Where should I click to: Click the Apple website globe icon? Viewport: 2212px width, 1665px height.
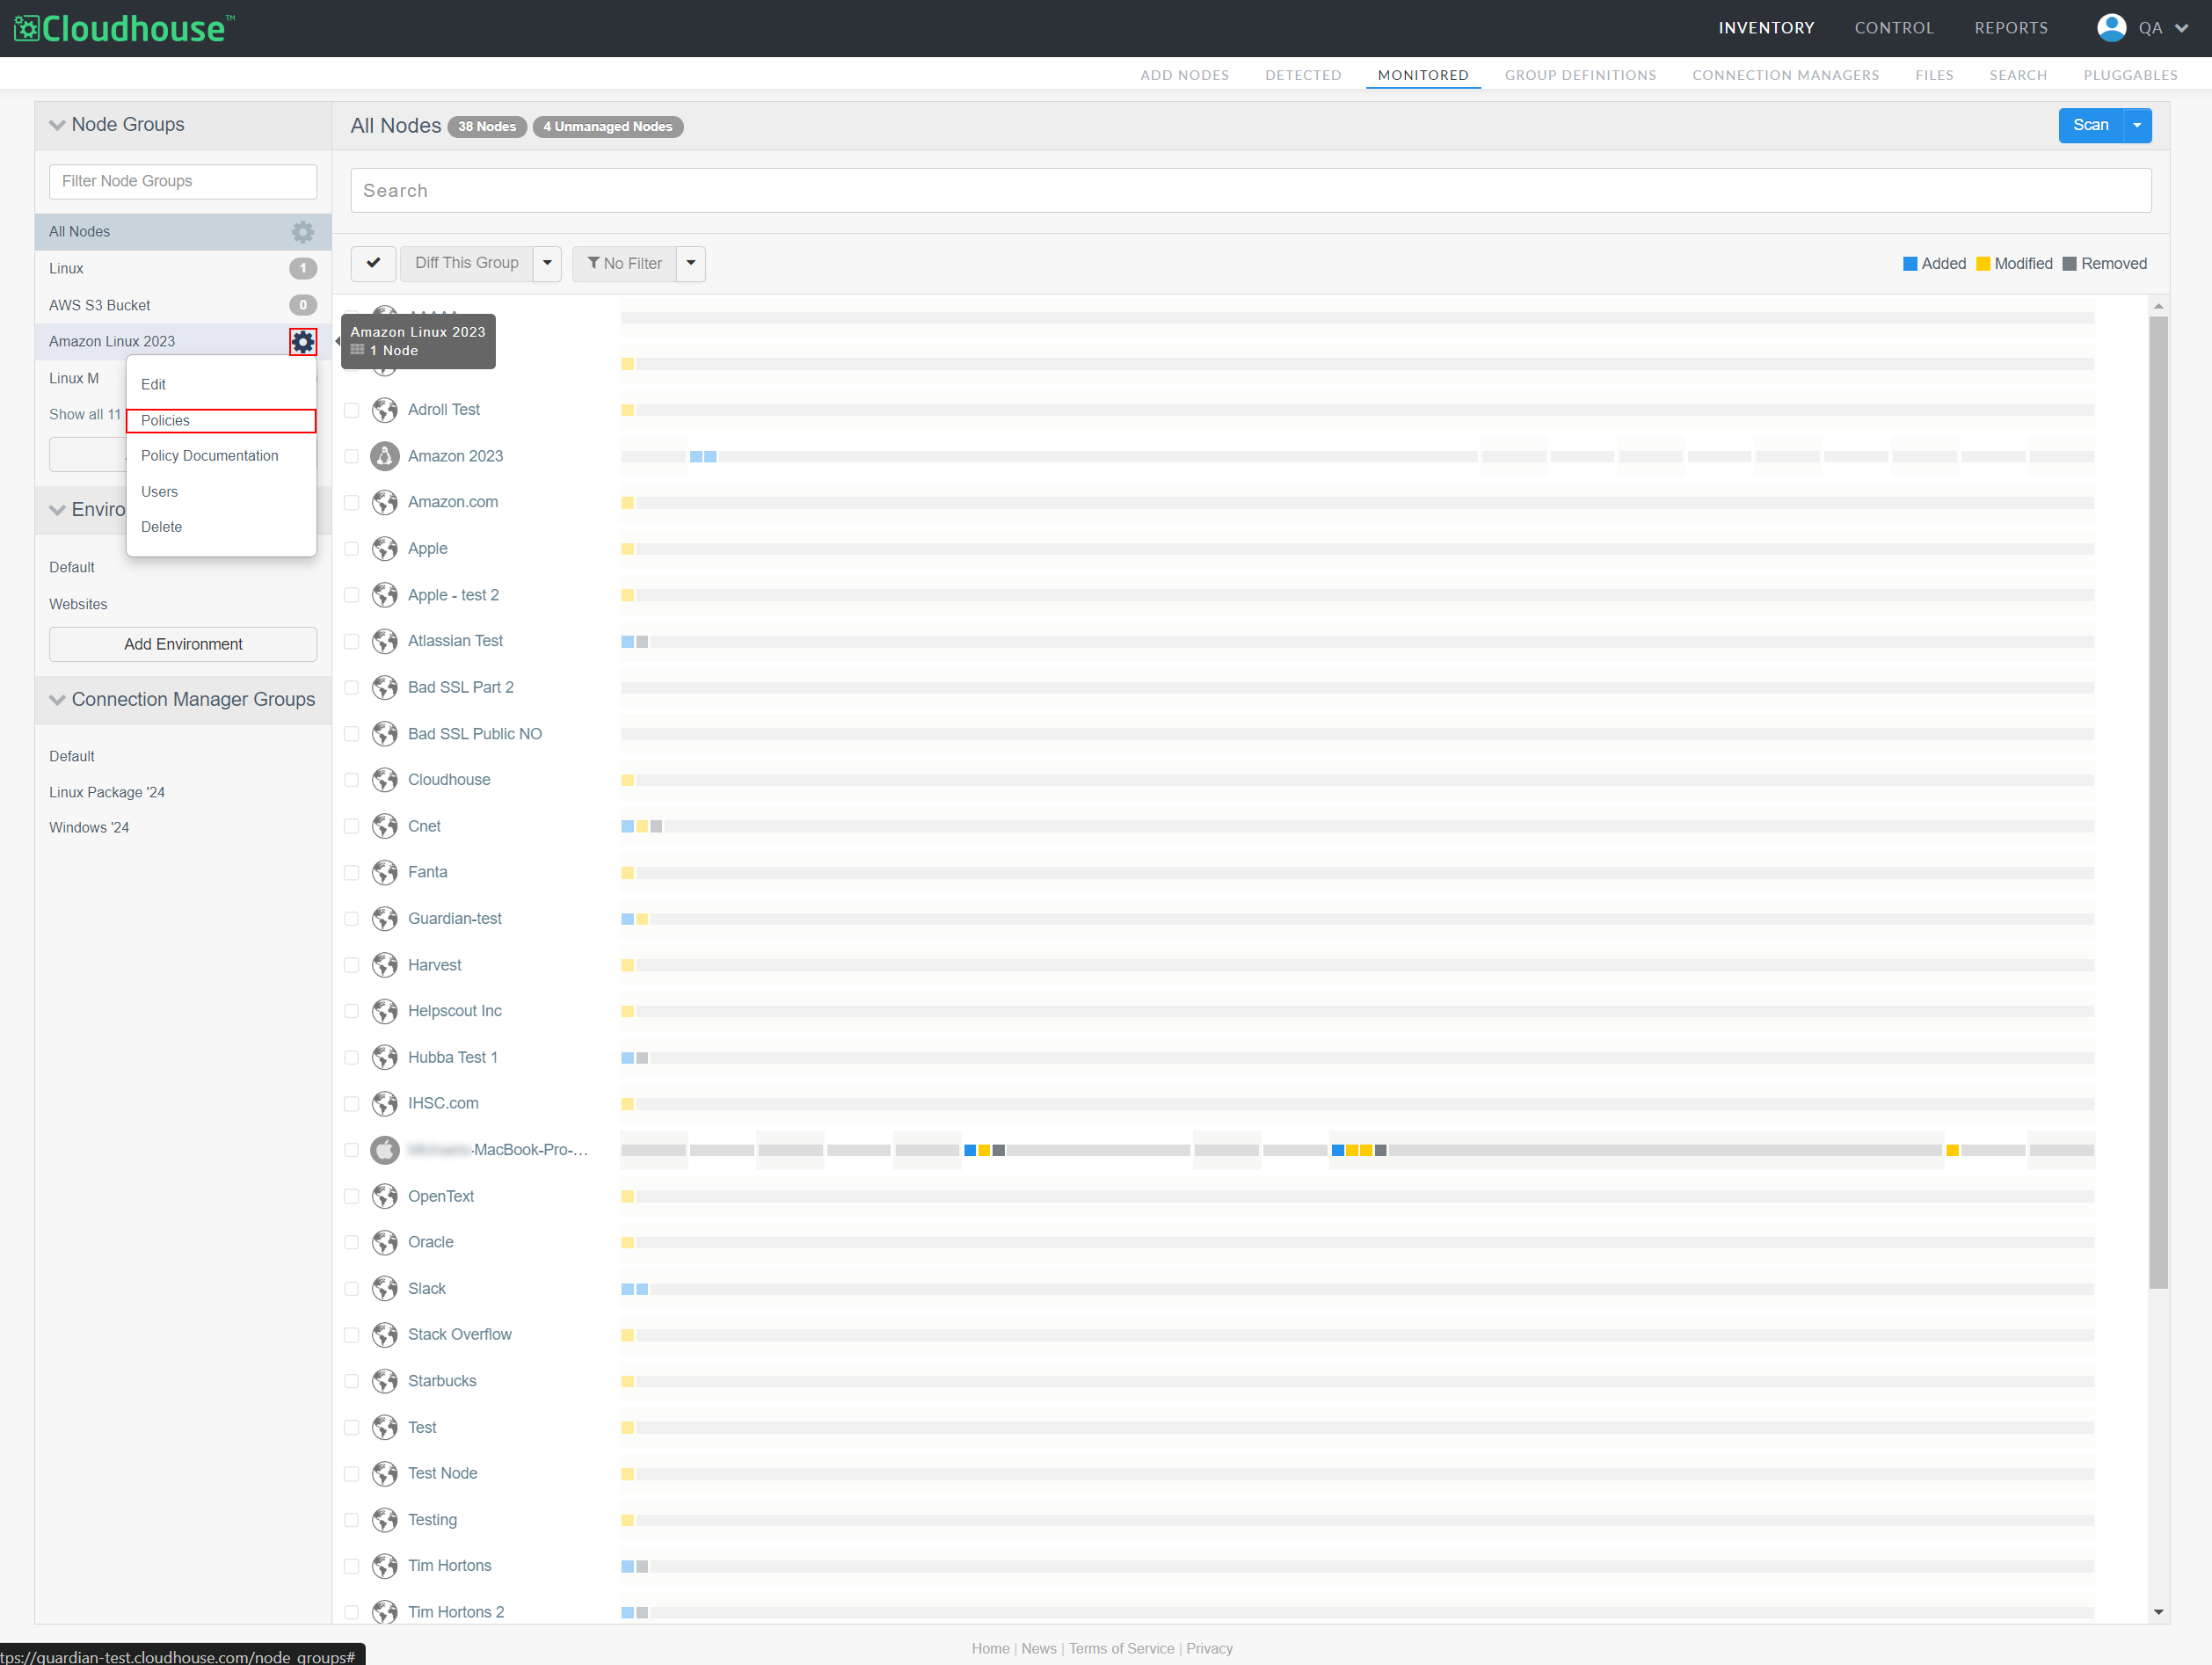click(385, 549)
